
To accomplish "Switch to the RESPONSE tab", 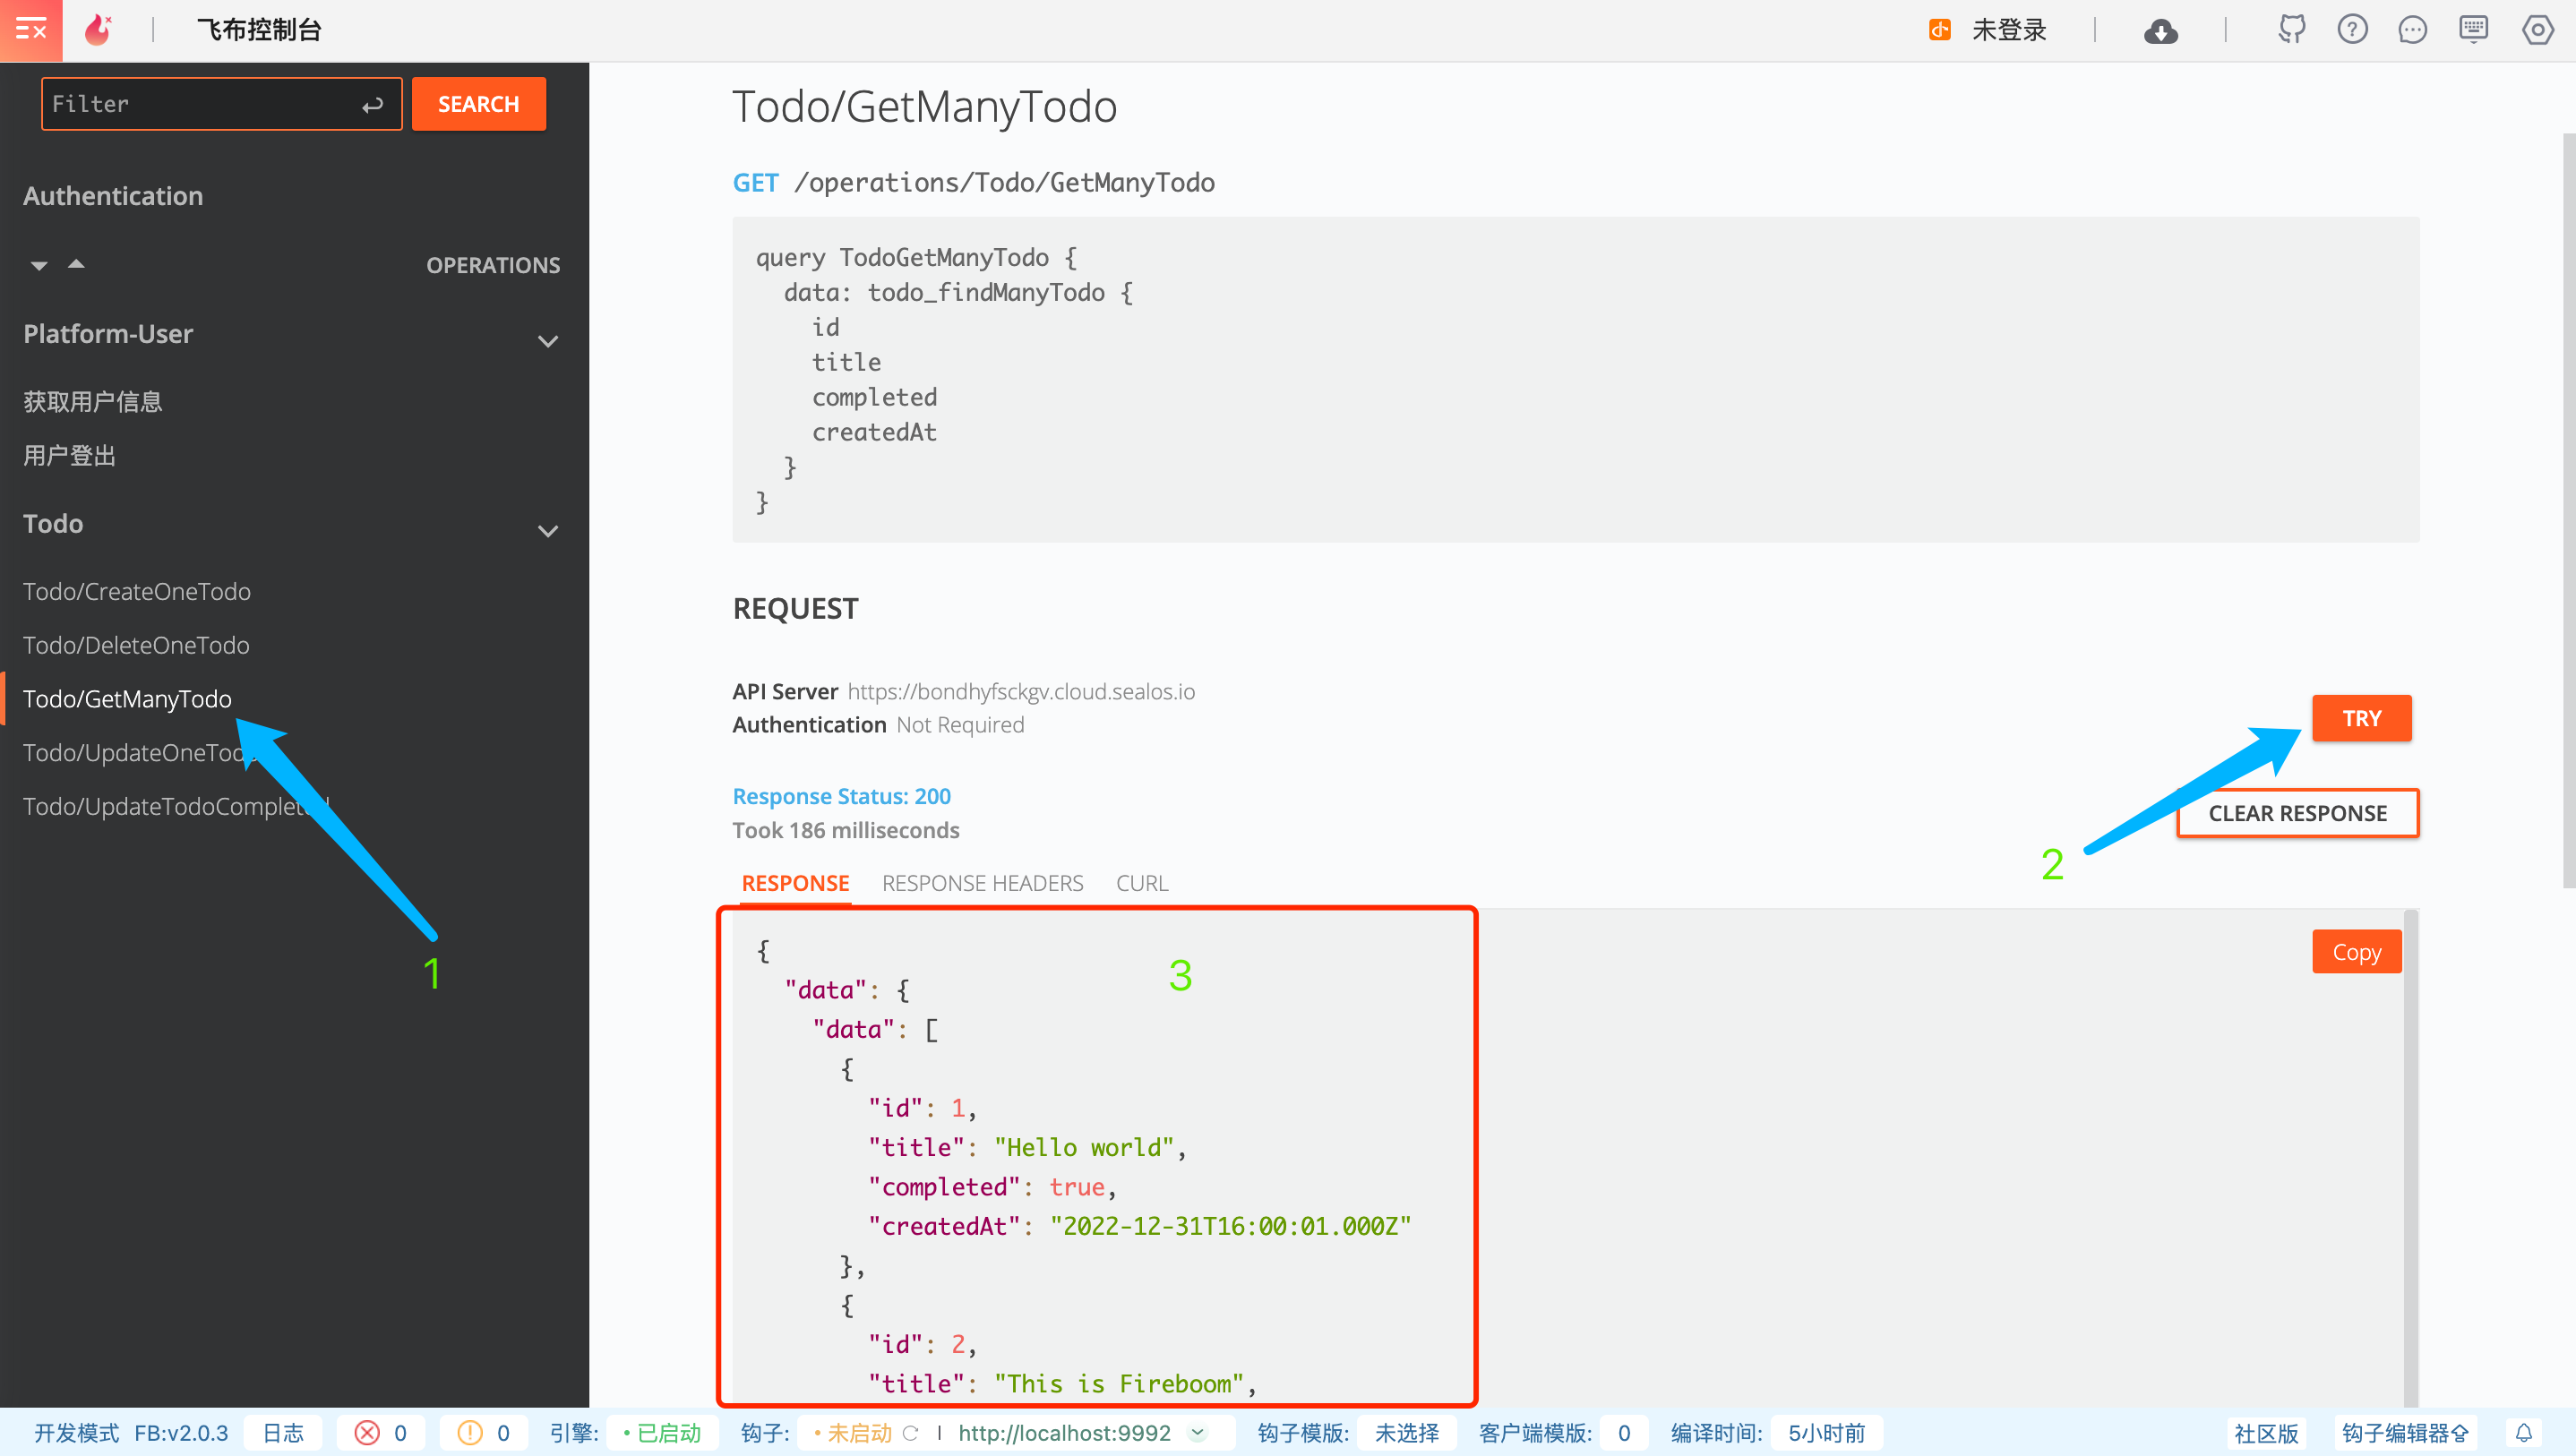I will tap(795, 883).
